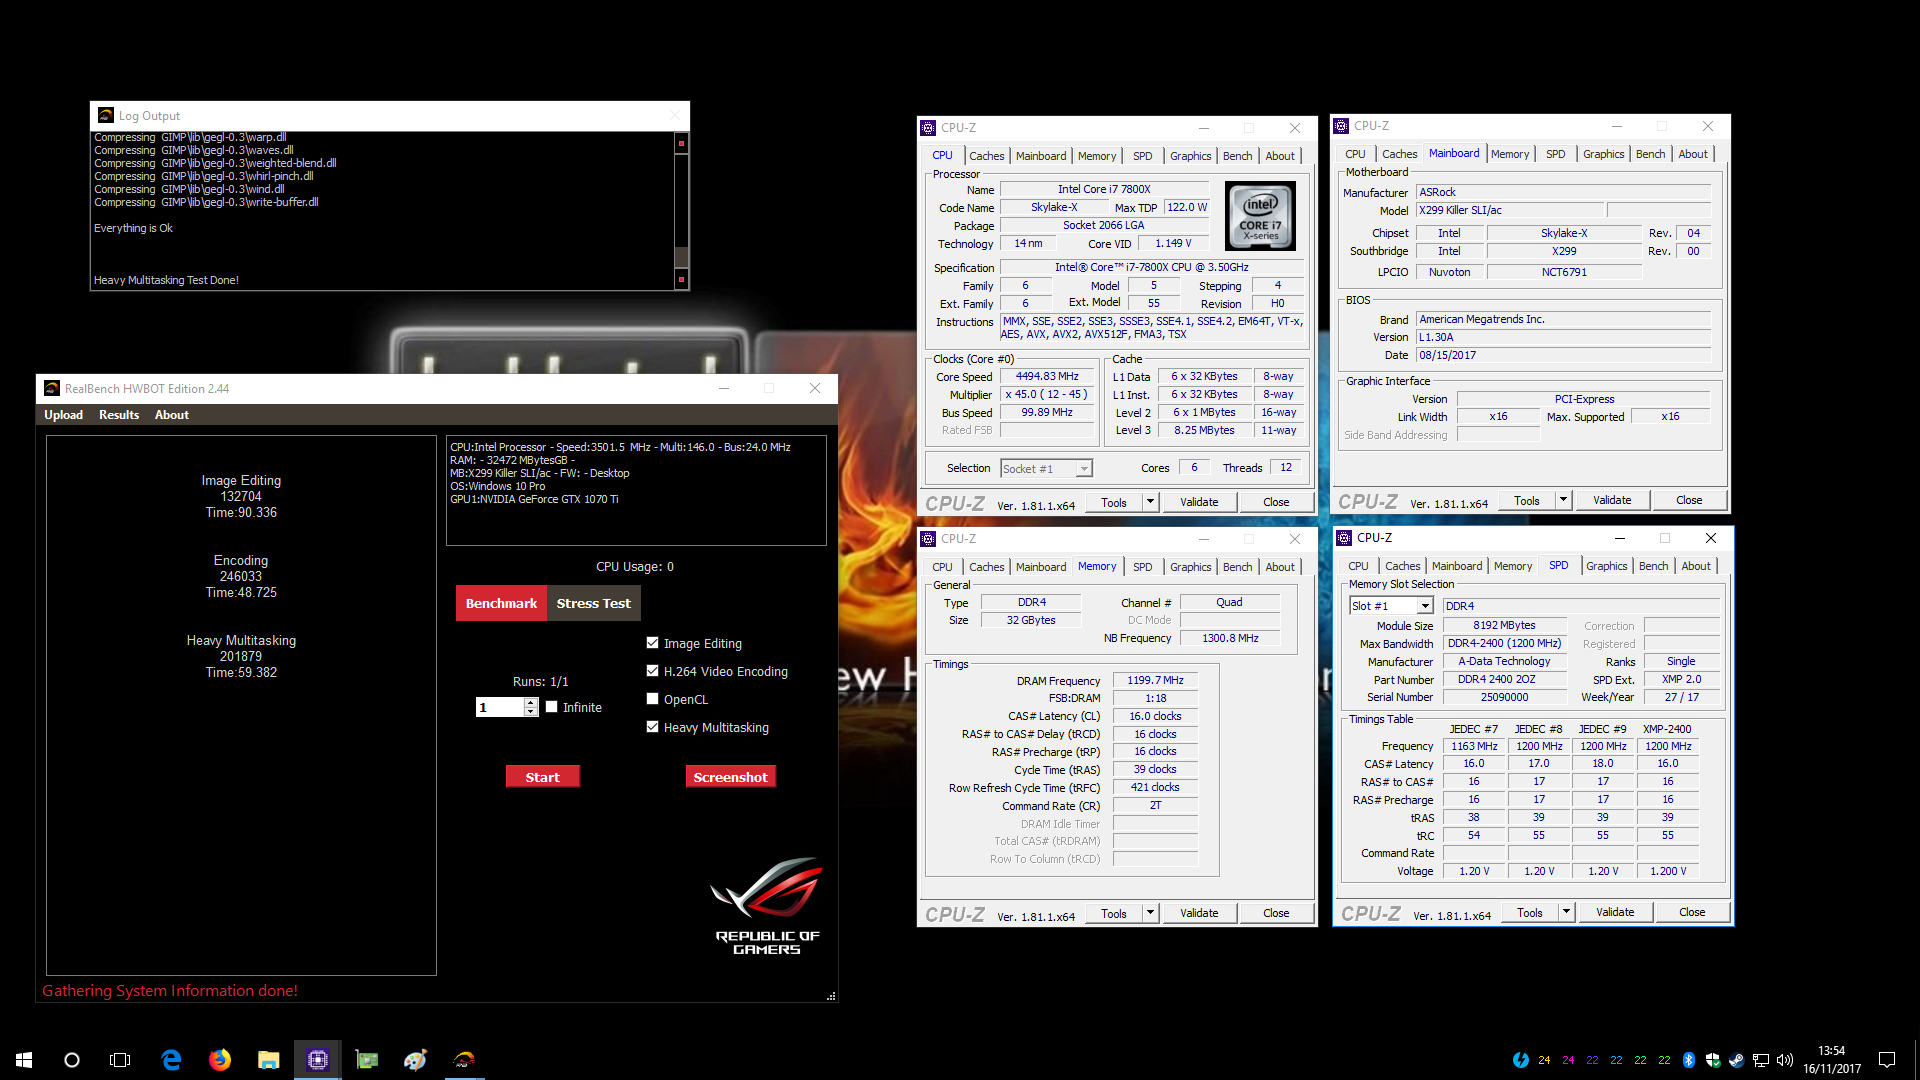Click Log Output scroll-up arrow button
The height and width of the screenshot is (1080, 1920).
682,143
